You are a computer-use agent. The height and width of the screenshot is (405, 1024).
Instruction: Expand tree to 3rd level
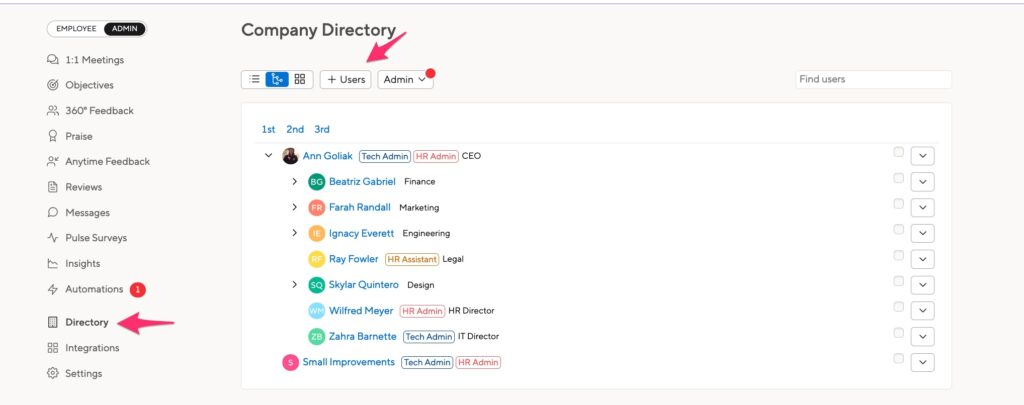pos(322,129)
